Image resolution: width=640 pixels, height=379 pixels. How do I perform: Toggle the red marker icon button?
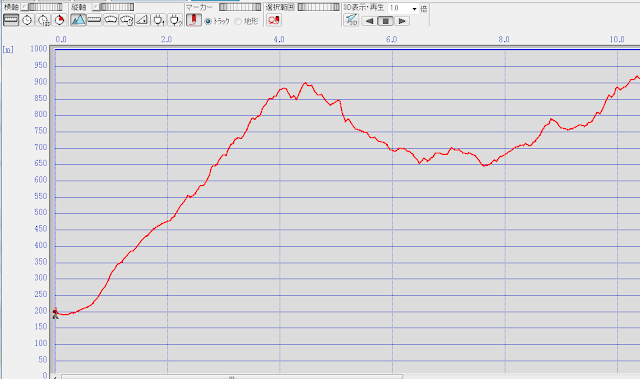[194, 20]
